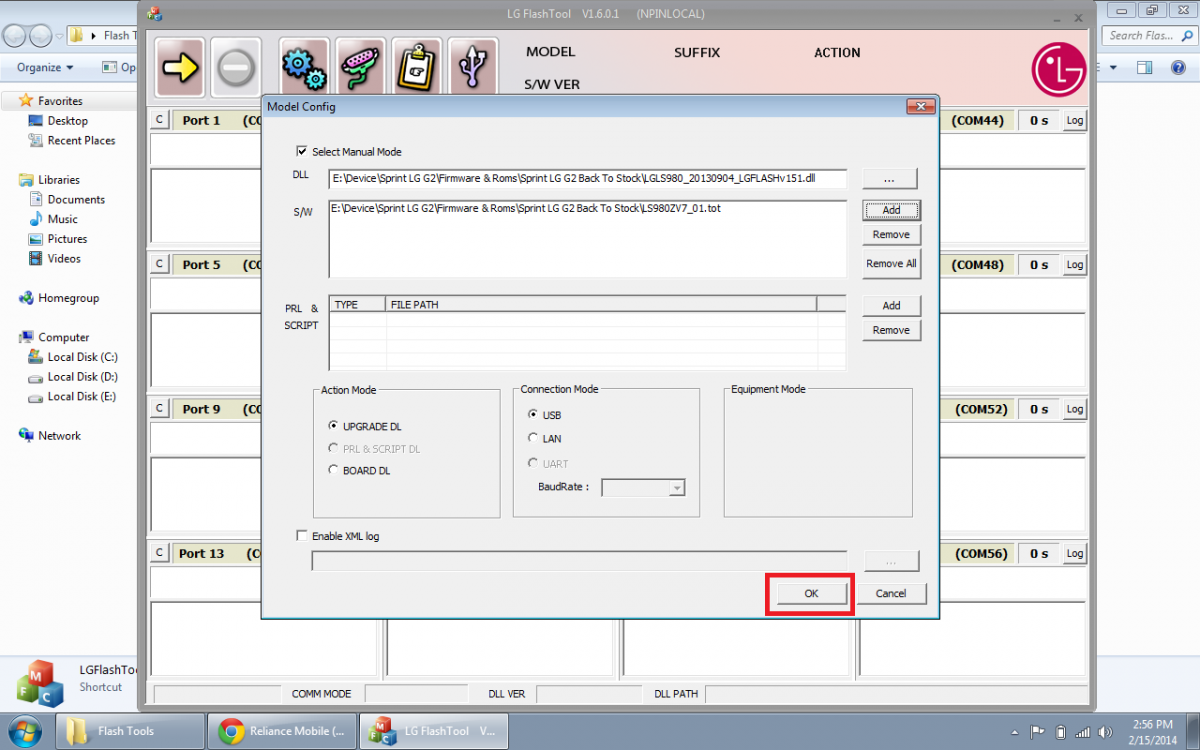This screenshot has width=1200, height=750.
Task: Click the clipboard log icon in toolbar
Action: (x=416, y=68)
